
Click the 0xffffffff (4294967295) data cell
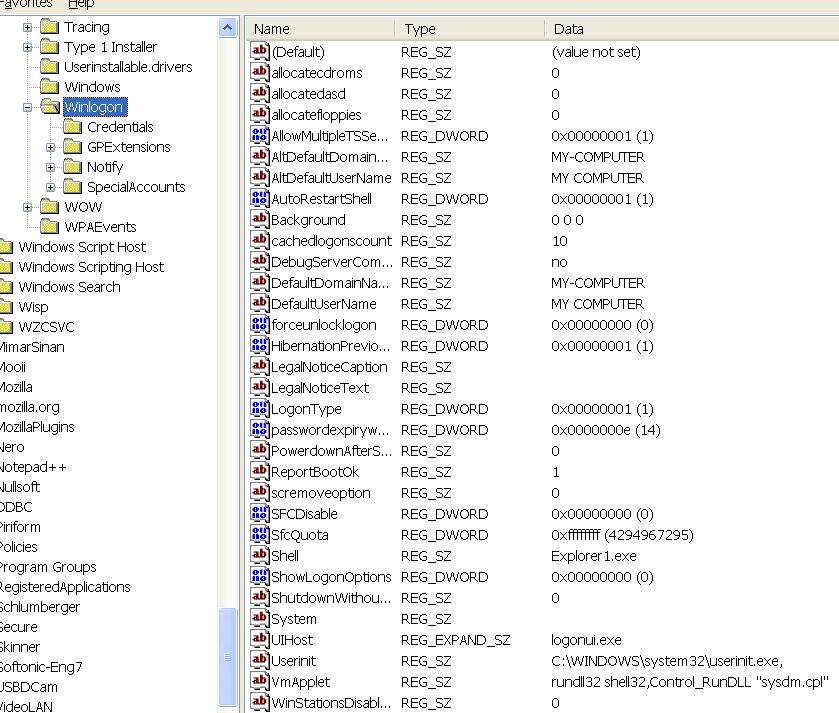pyautogui.click(x=622, y=535)
